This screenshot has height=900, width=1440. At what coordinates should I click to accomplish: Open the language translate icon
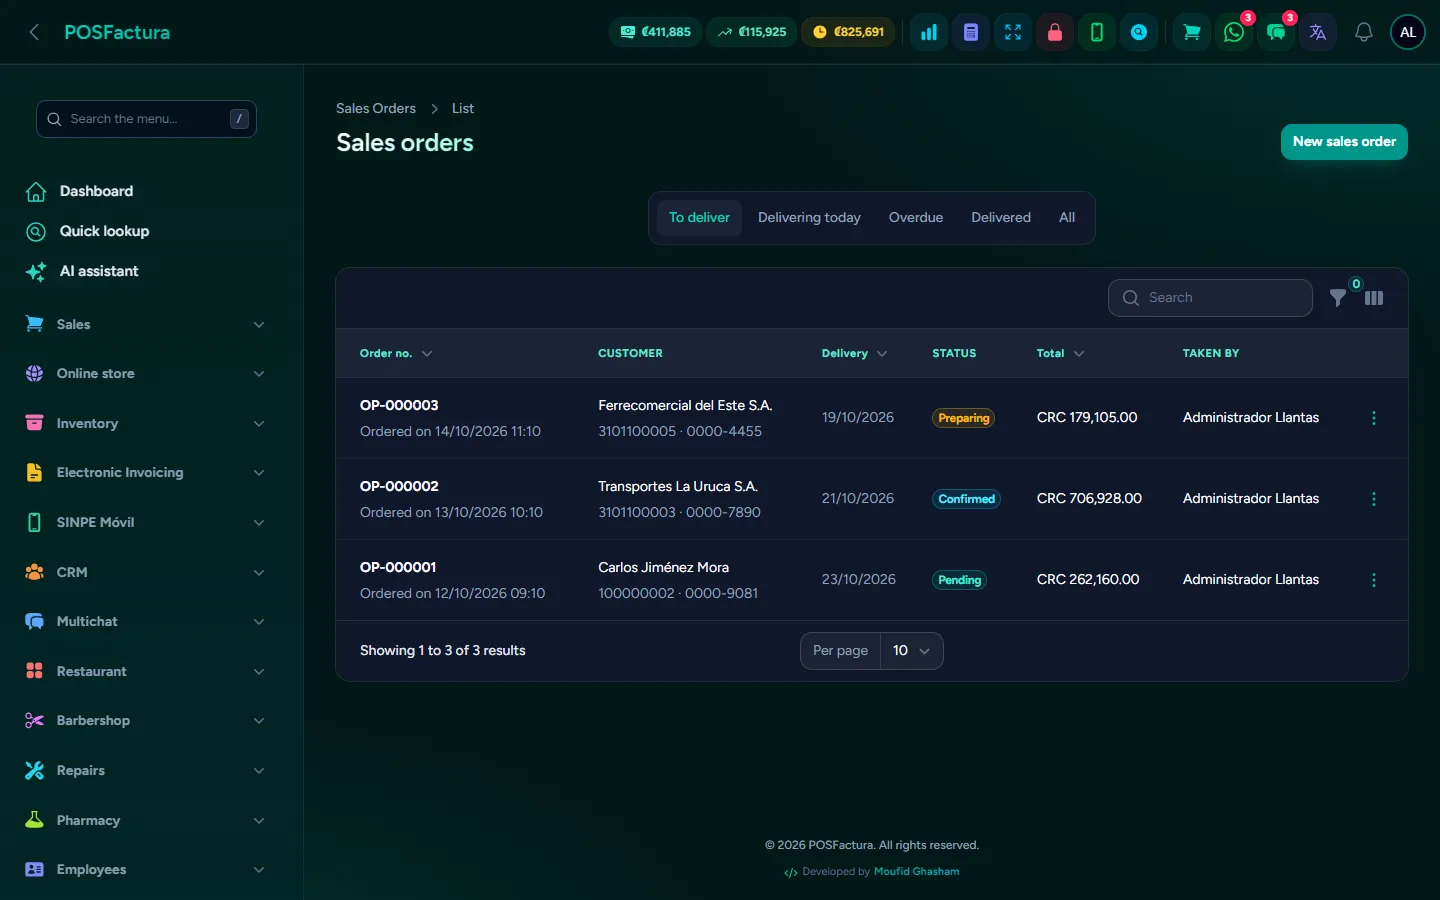[x=1318, y=32]
